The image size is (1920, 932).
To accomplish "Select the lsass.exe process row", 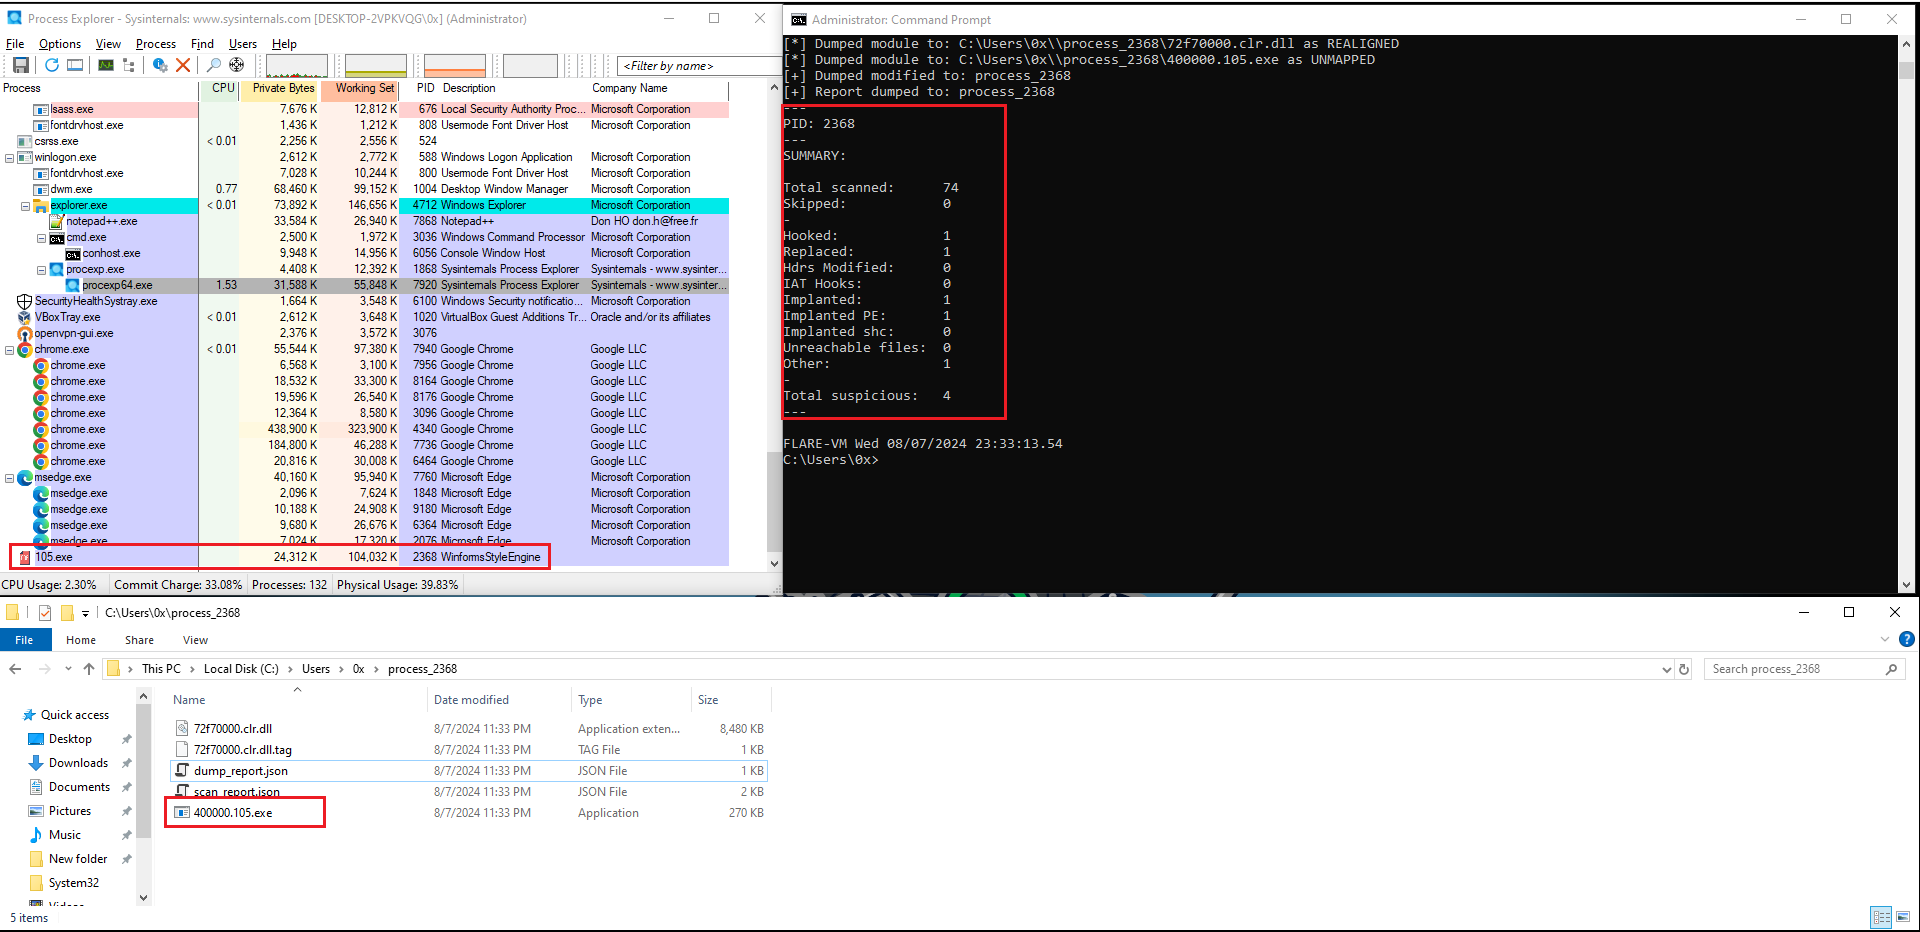I will pos(364,109).
